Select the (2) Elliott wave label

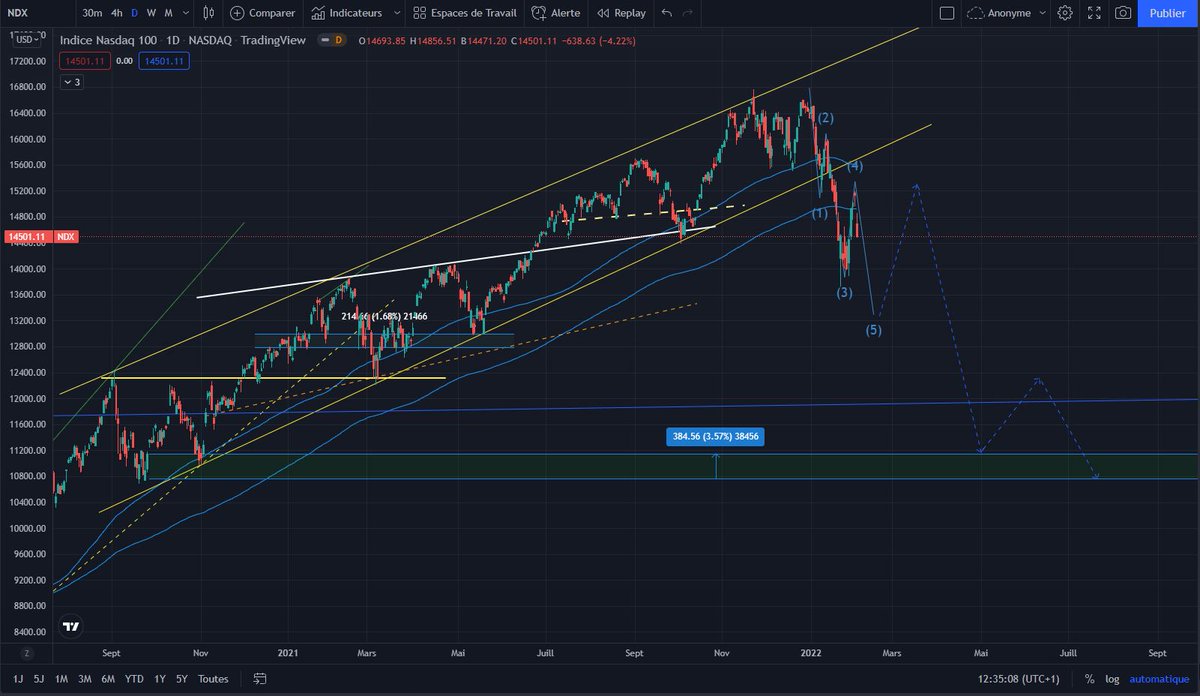click(825, 118)
